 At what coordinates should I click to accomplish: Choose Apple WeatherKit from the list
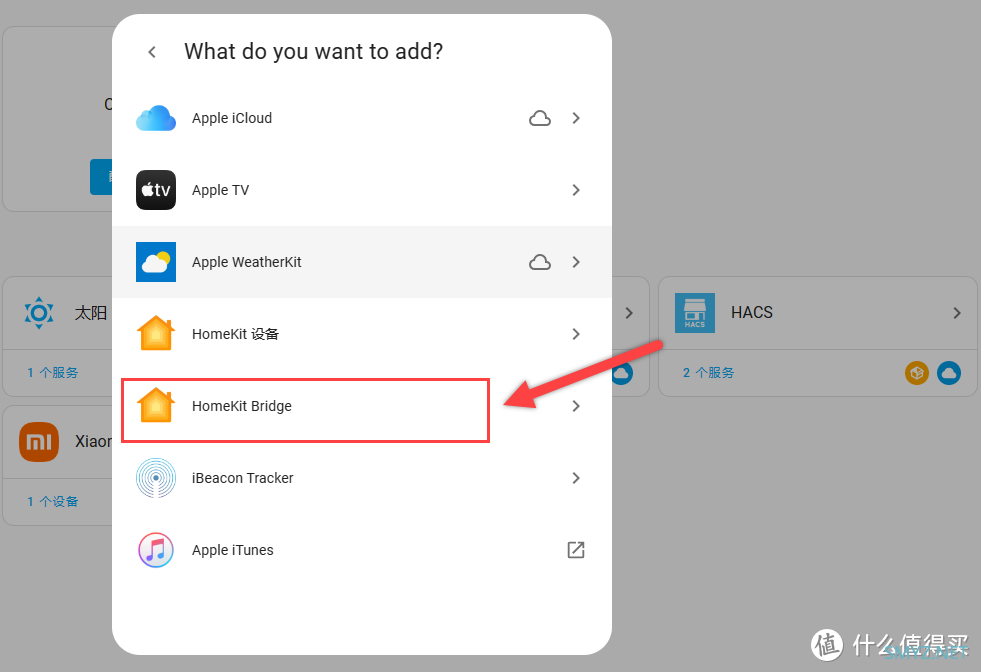[362, 262]
